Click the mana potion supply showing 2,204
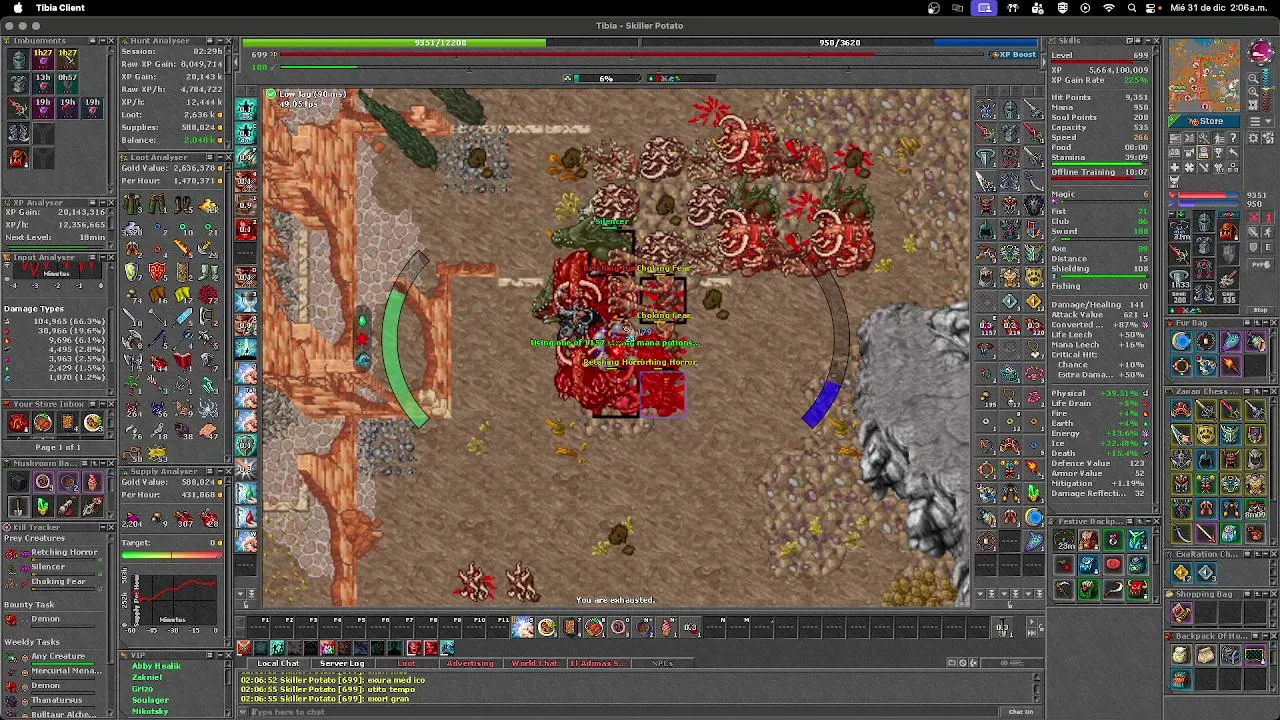Screen dimensions: 1280x720 (x=132, y=519)
